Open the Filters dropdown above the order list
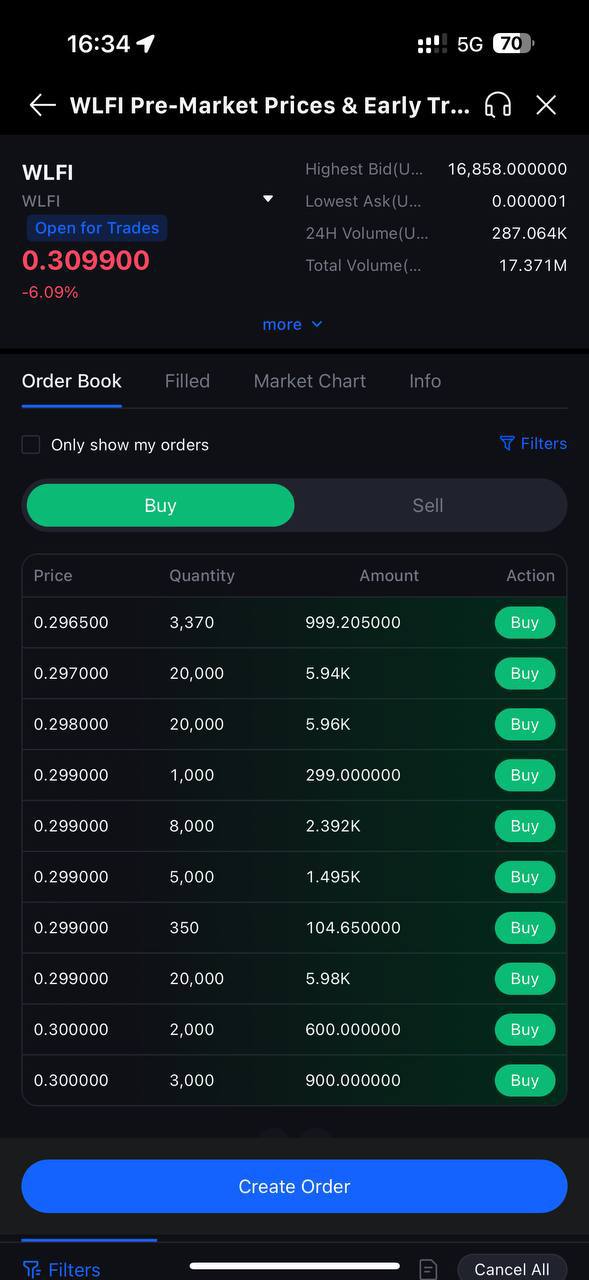589x1280 pixels. tap(533, 443)
